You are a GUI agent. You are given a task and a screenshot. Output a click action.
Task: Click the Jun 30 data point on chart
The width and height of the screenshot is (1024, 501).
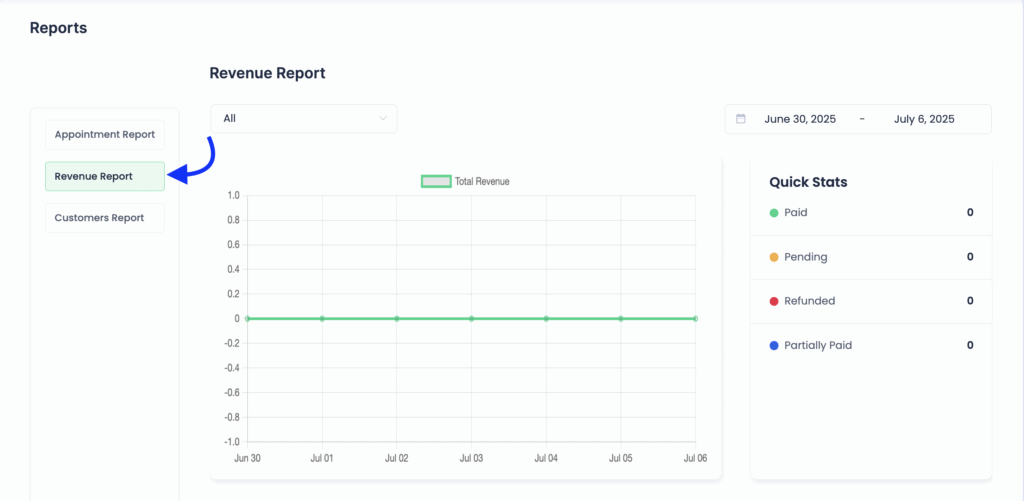pos(247,319)
